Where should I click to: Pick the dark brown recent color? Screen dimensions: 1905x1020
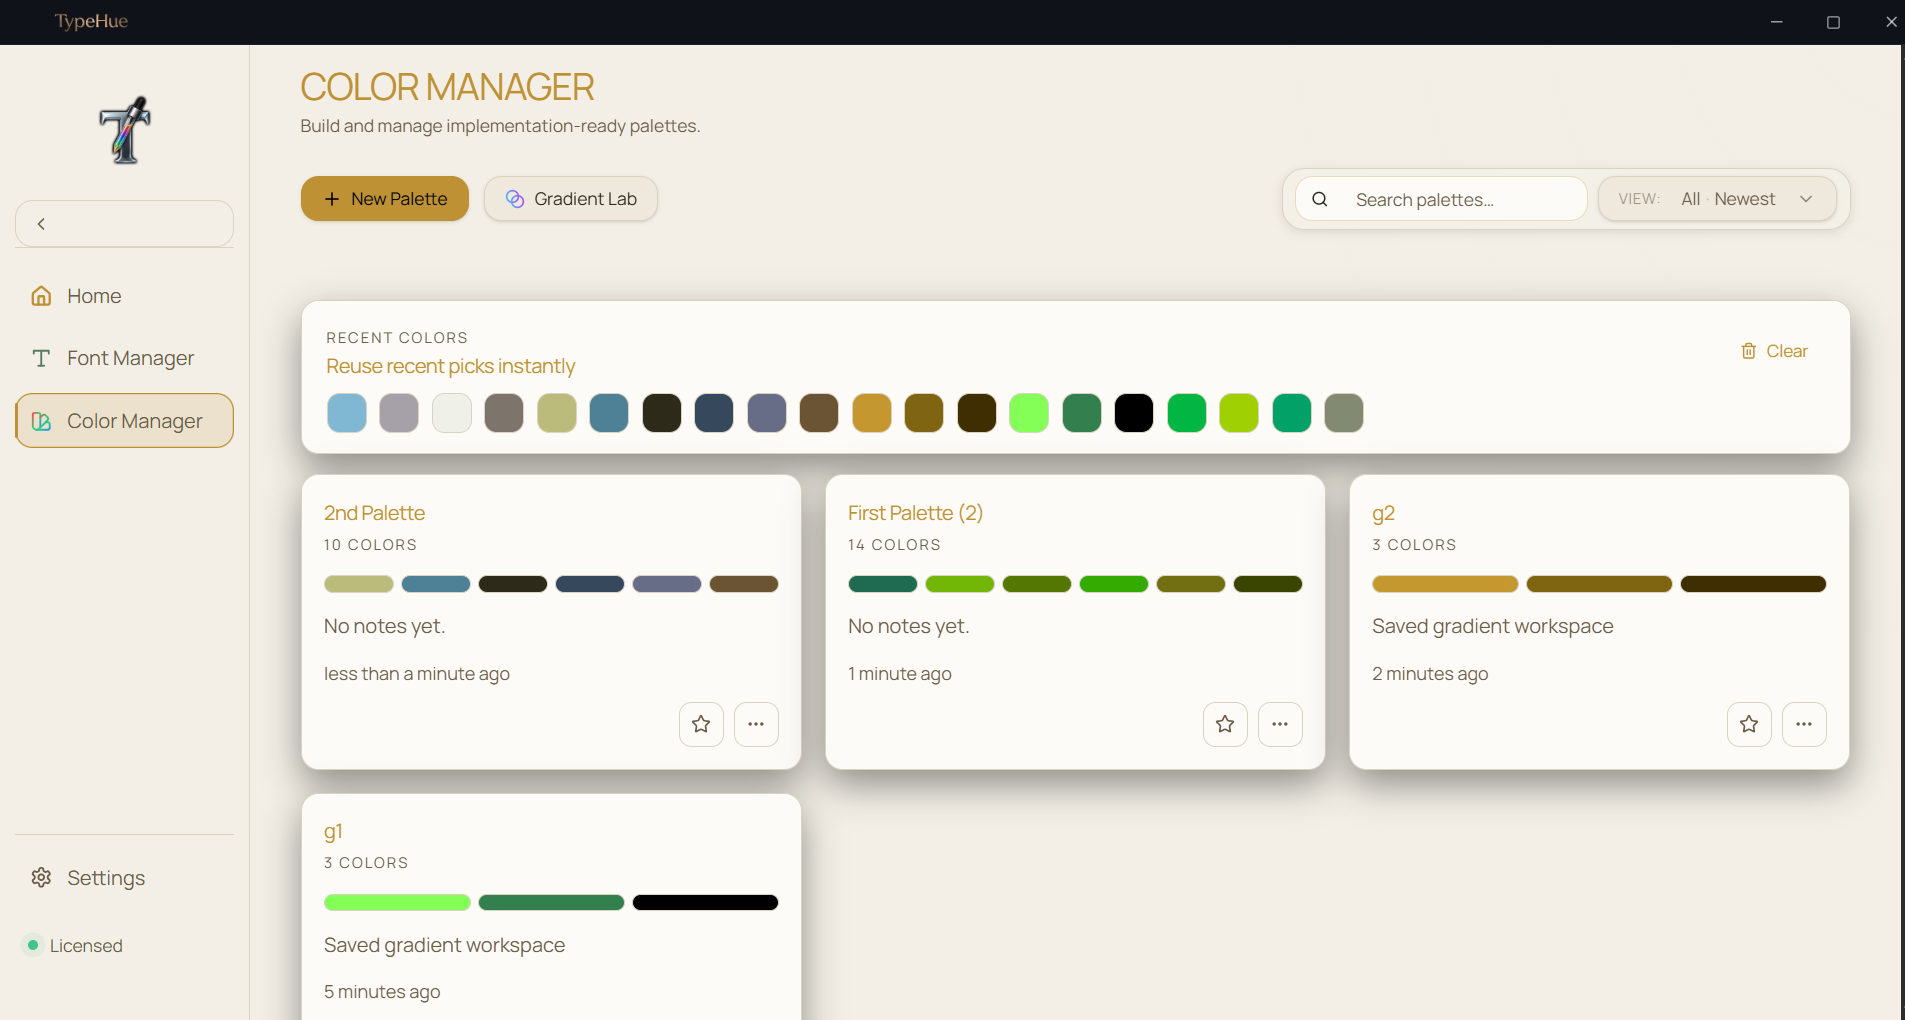[x=977, y=413]
